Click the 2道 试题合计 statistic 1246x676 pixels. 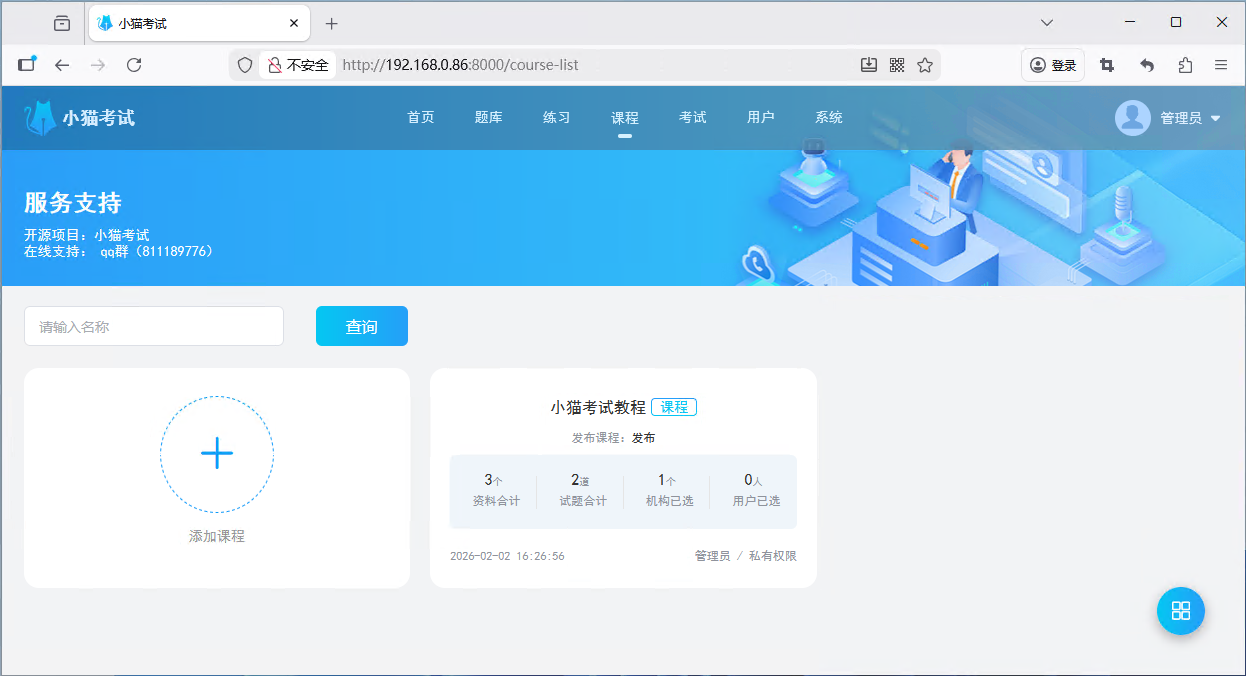(x=583, y=490)
